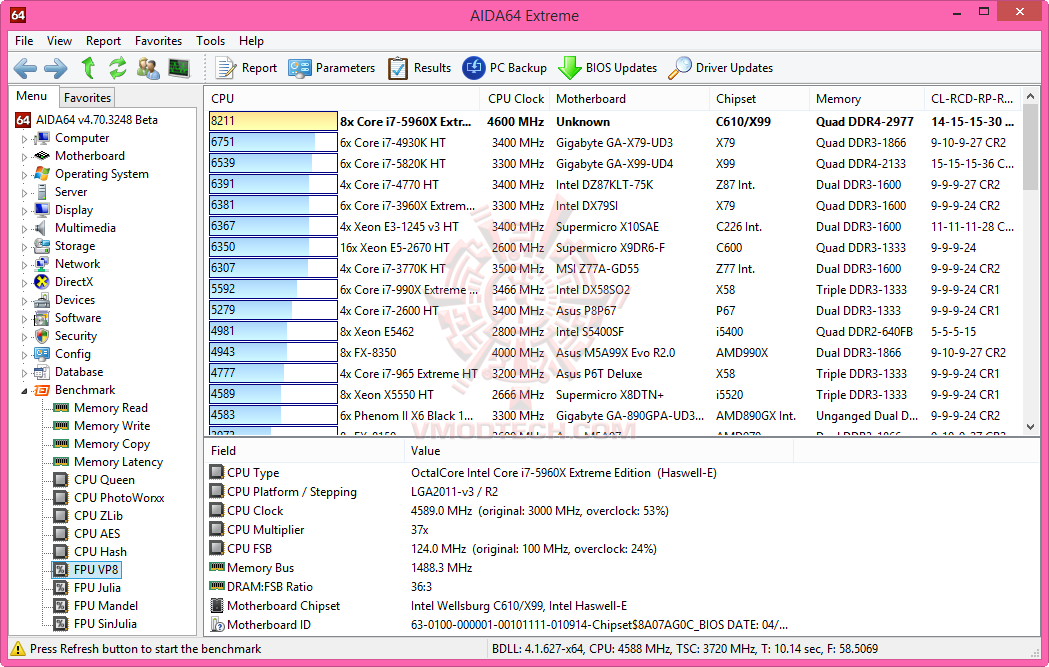Check for Driver Updates
This screenshot has width=1049, height=667.
(x=721, y=68)
